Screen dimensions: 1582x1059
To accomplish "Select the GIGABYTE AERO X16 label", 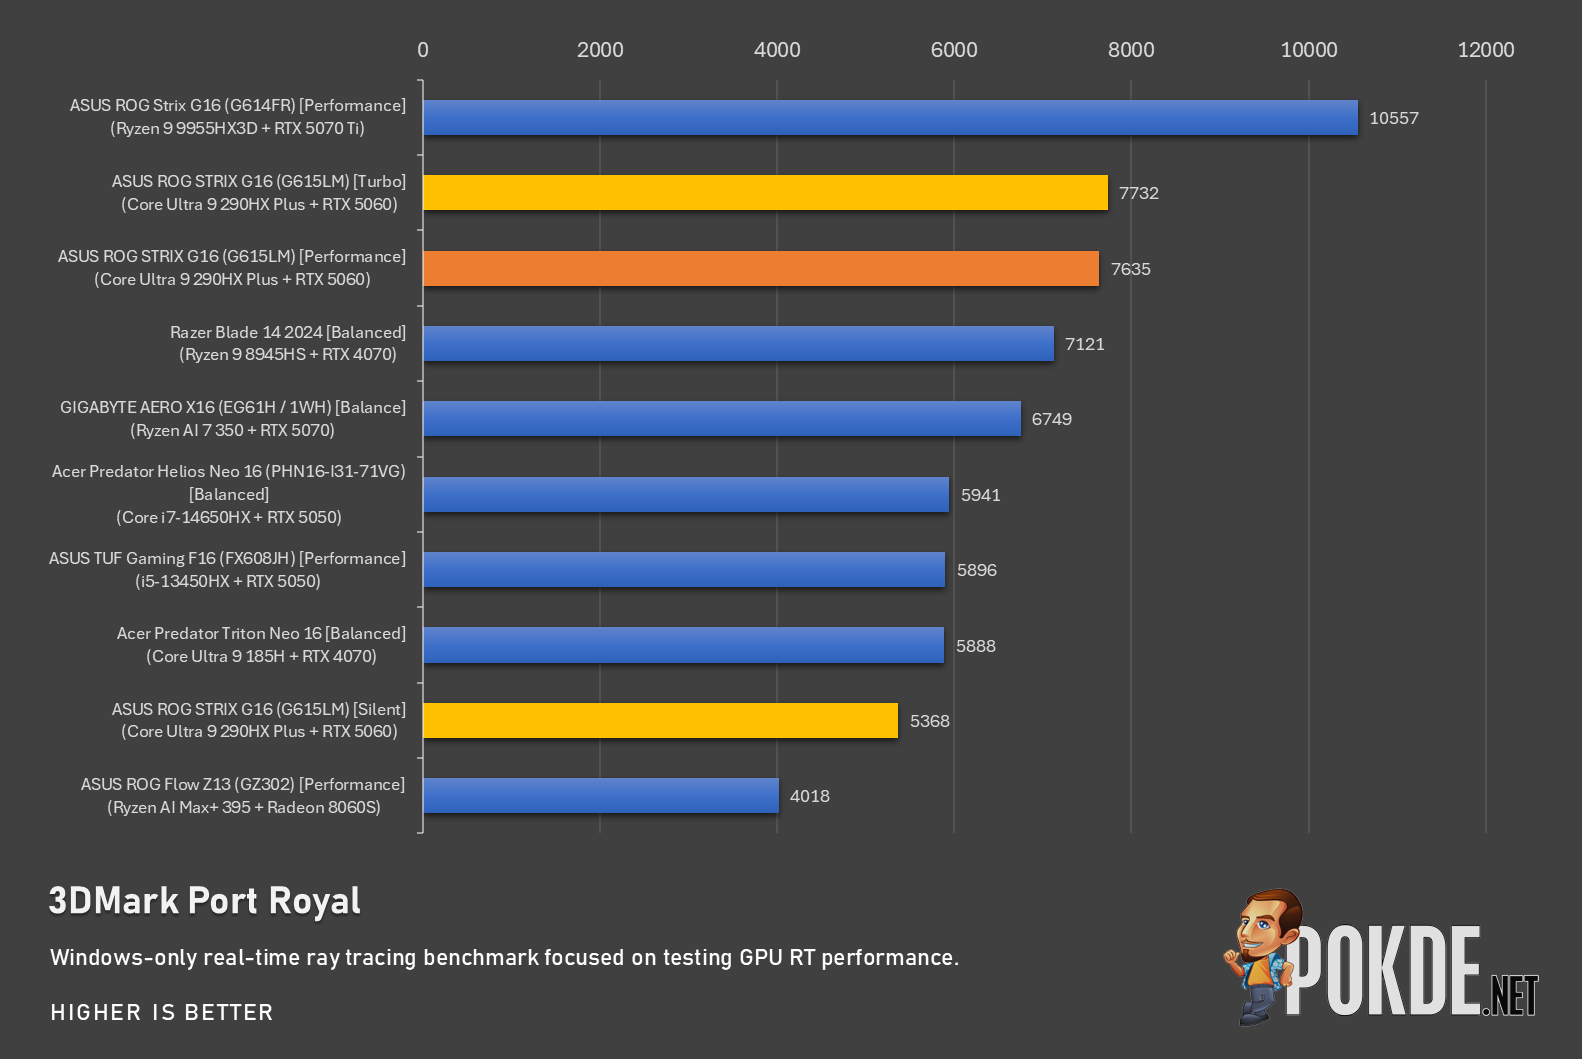I will click(x=233, y=418).
